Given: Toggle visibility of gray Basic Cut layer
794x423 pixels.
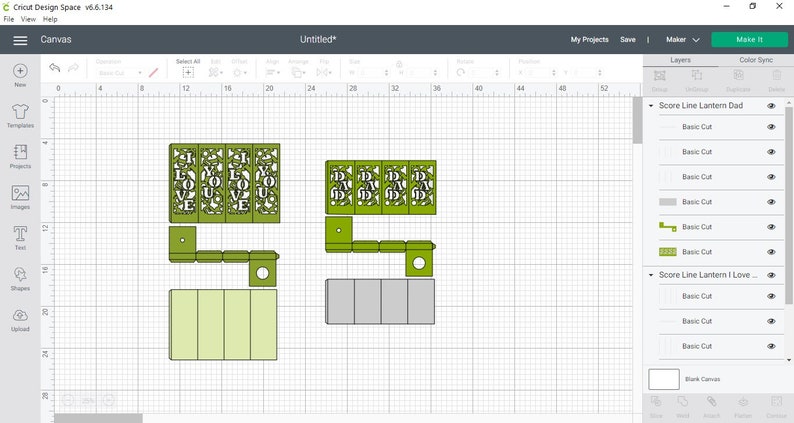Looking at the screenshot, I should click(771, 202).
